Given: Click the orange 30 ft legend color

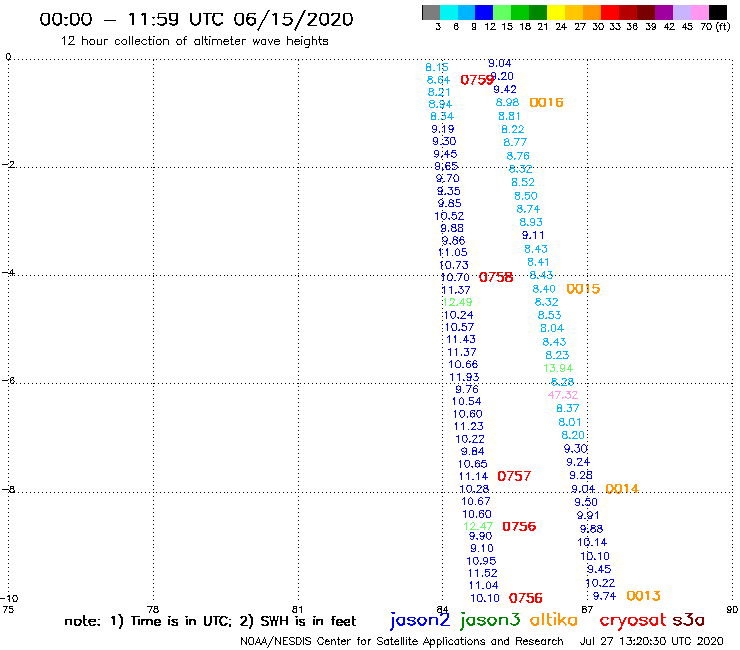Looking at the screenshot, I should (x=592, y=12).
